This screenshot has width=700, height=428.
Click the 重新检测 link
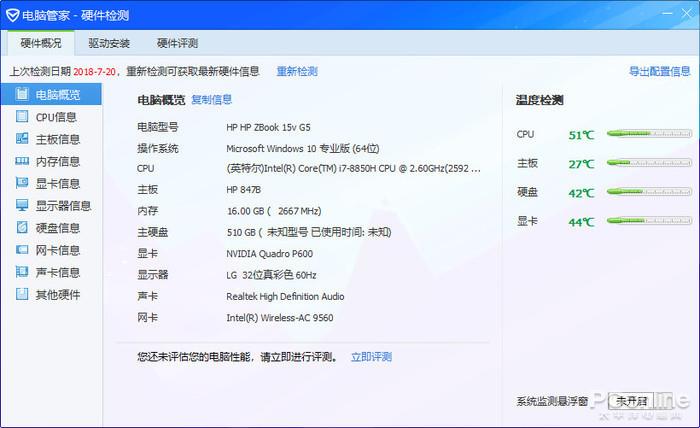(x=297, y=71)
